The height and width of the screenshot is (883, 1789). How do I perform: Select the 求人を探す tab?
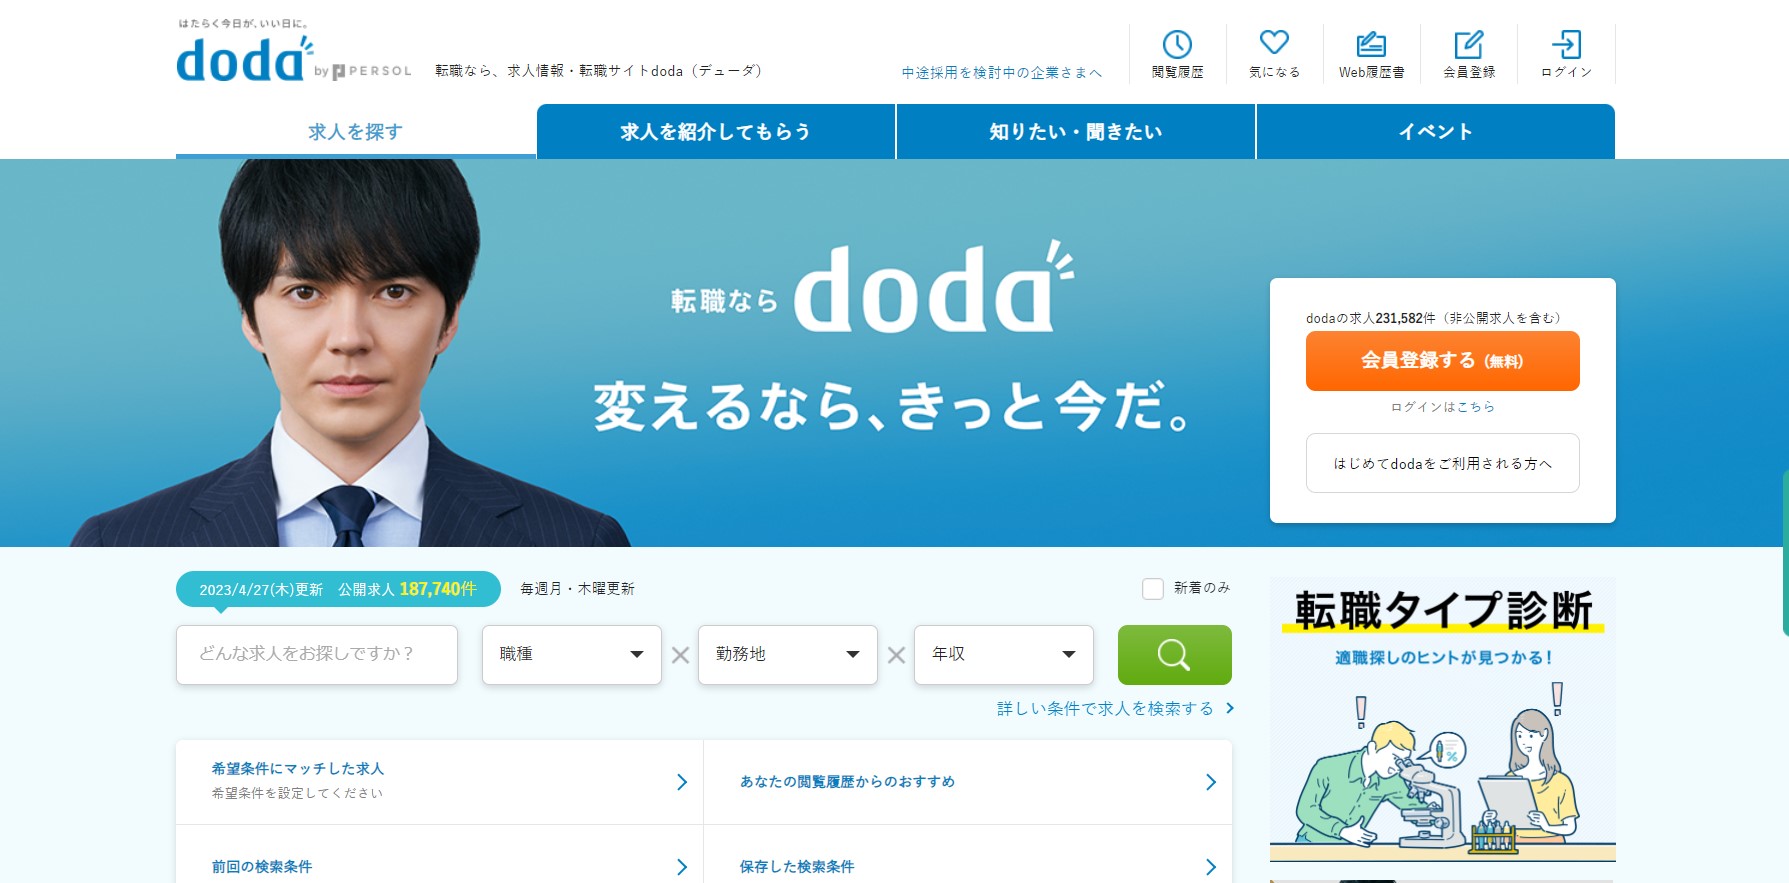point(356,132)
